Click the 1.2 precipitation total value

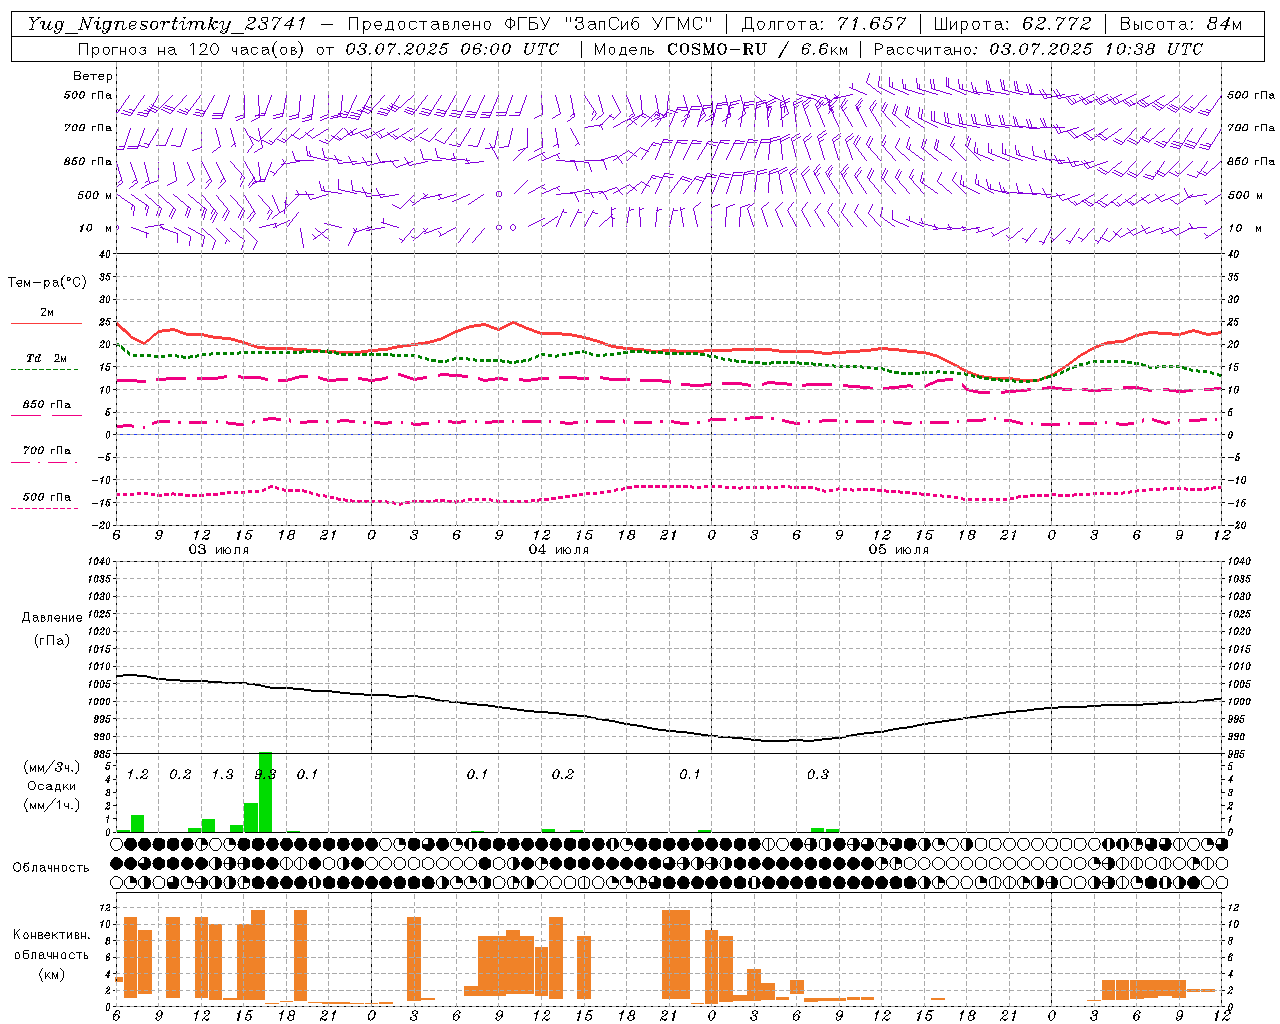(138, 774)
